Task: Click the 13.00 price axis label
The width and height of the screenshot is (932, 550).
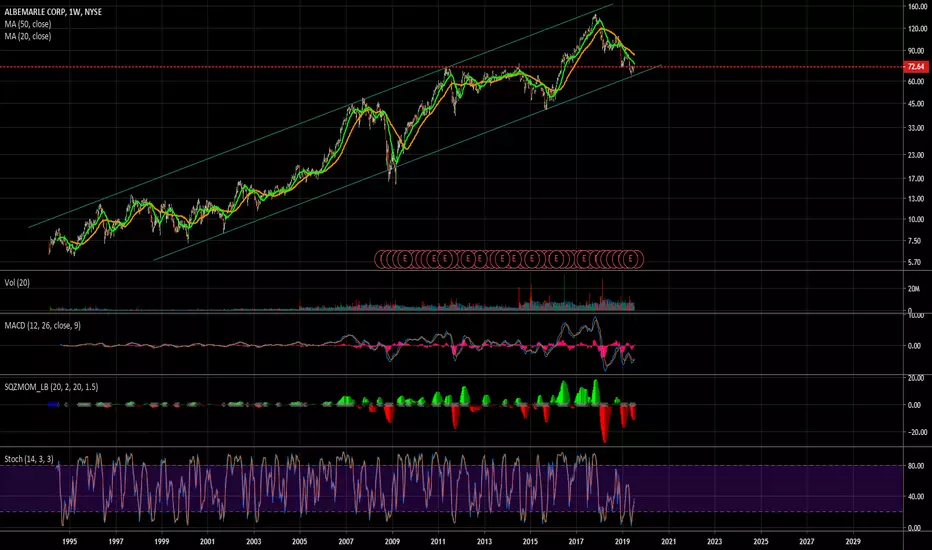Action: [x=917, y=199]
